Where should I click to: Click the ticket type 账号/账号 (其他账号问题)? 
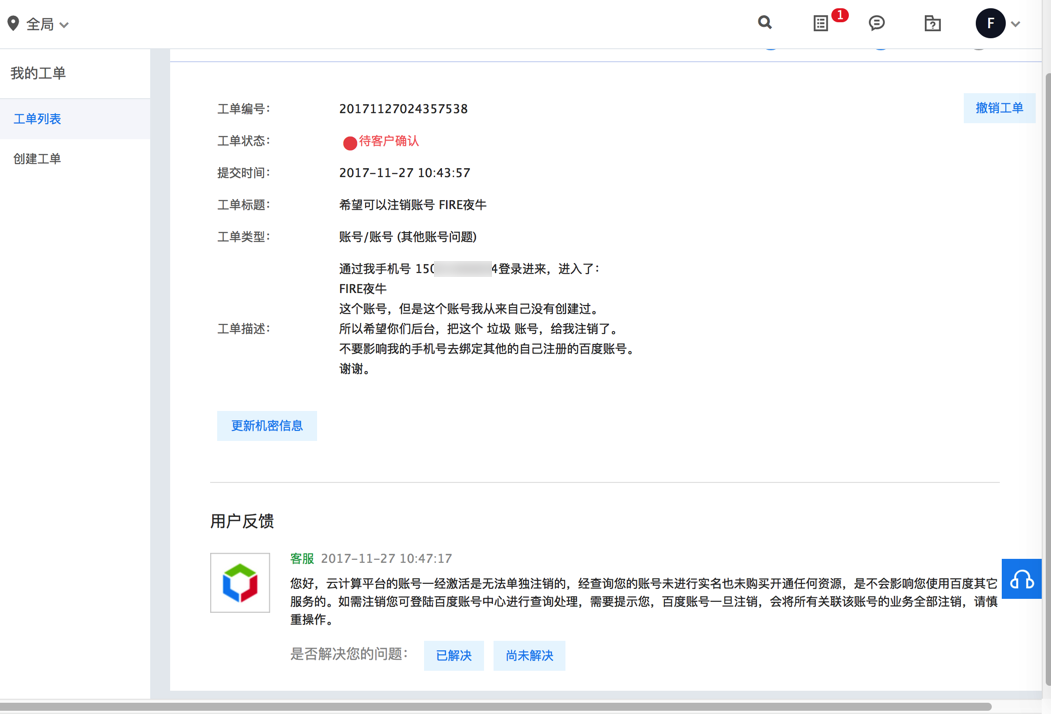[x=408, y=237]
